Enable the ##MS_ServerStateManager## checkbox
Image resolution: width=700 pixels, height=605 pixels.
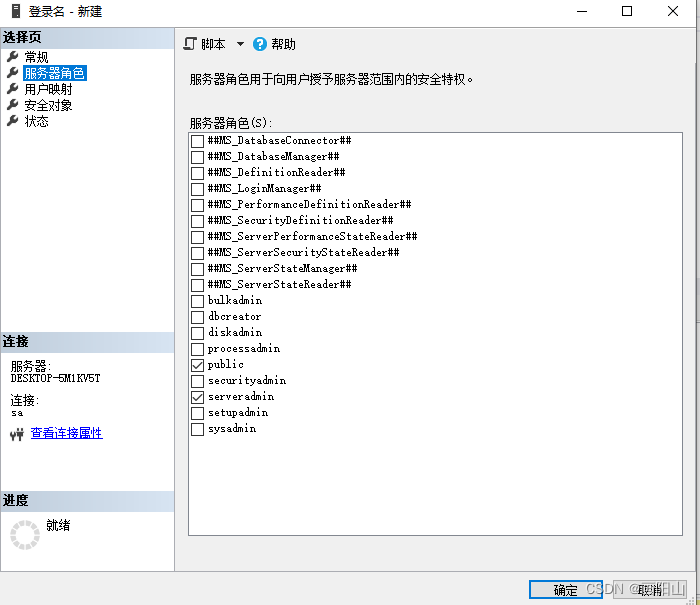(x=197, y=269)
